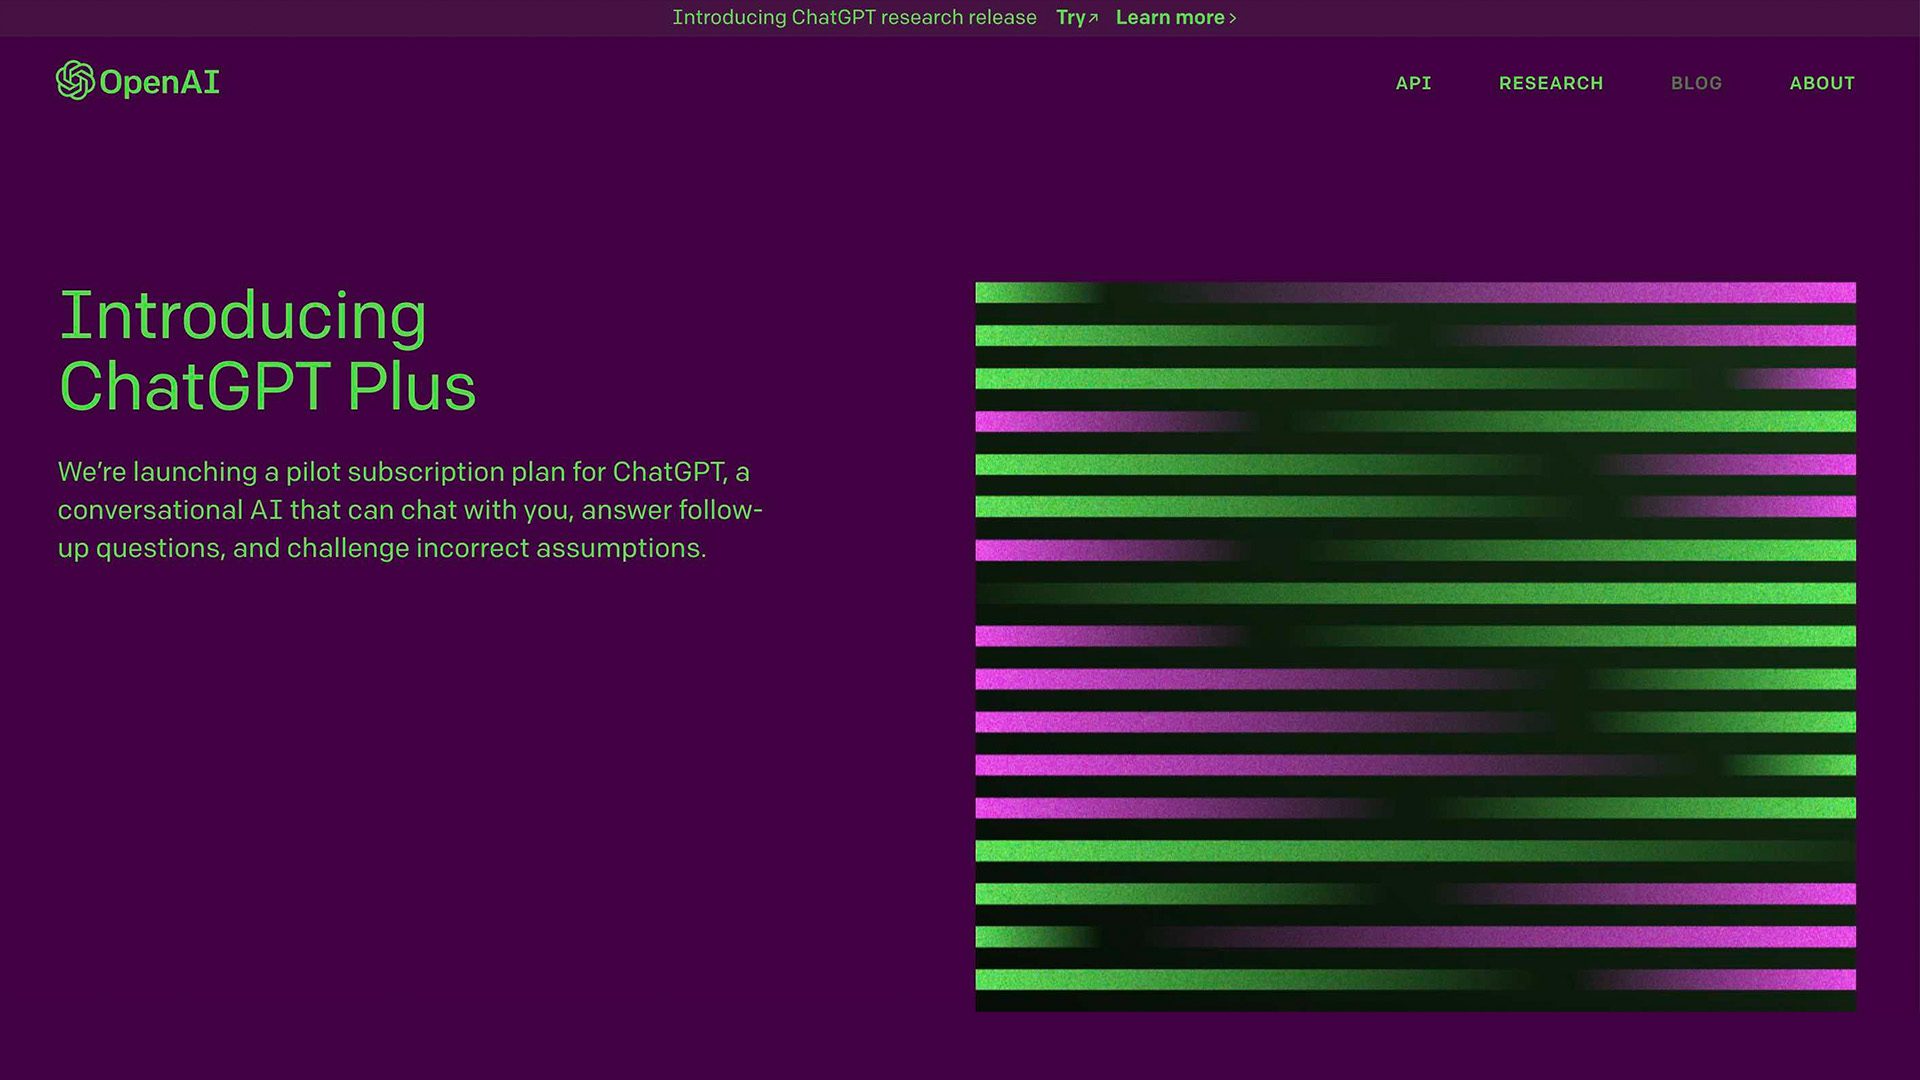Screen dimensions: 1920x1080
Task: Click the paragraph about the pilot subscription plan
Action: tap(410, 510)
